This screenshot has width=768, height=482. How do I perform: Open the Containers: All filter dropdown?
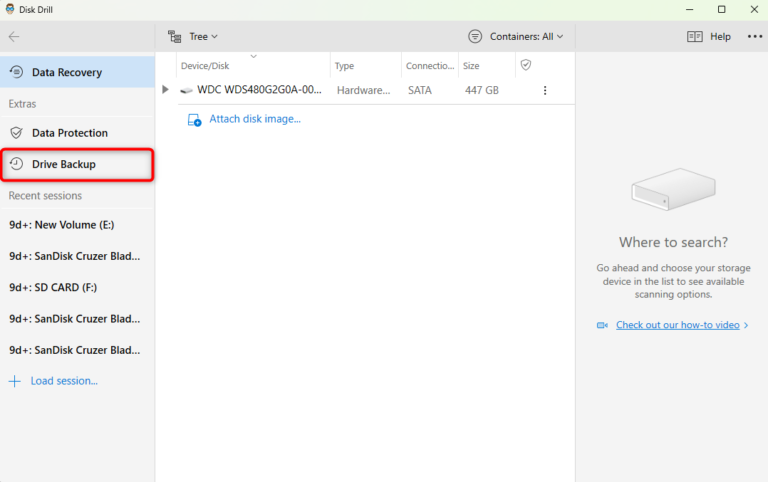(x=516, y=37)
